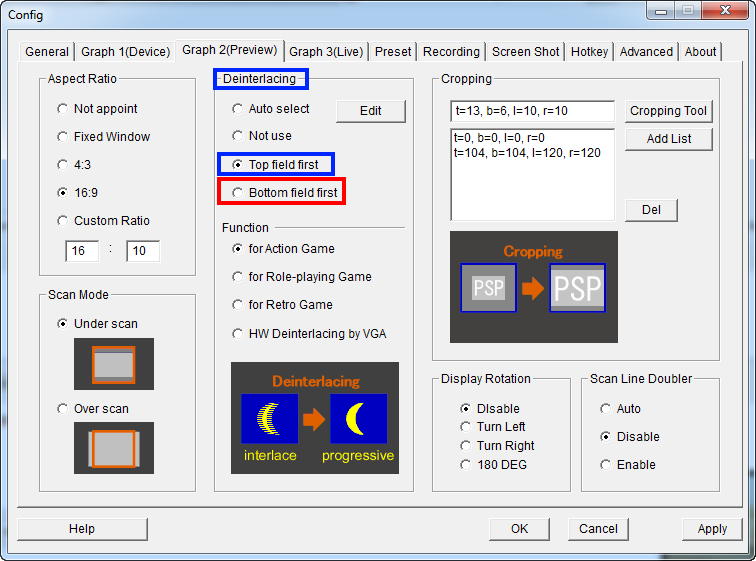This screenshot has height=561, width=756.
Task: Click the custom ratio height field showing 10
Action: pyautogui.click(x=143, y=251)
